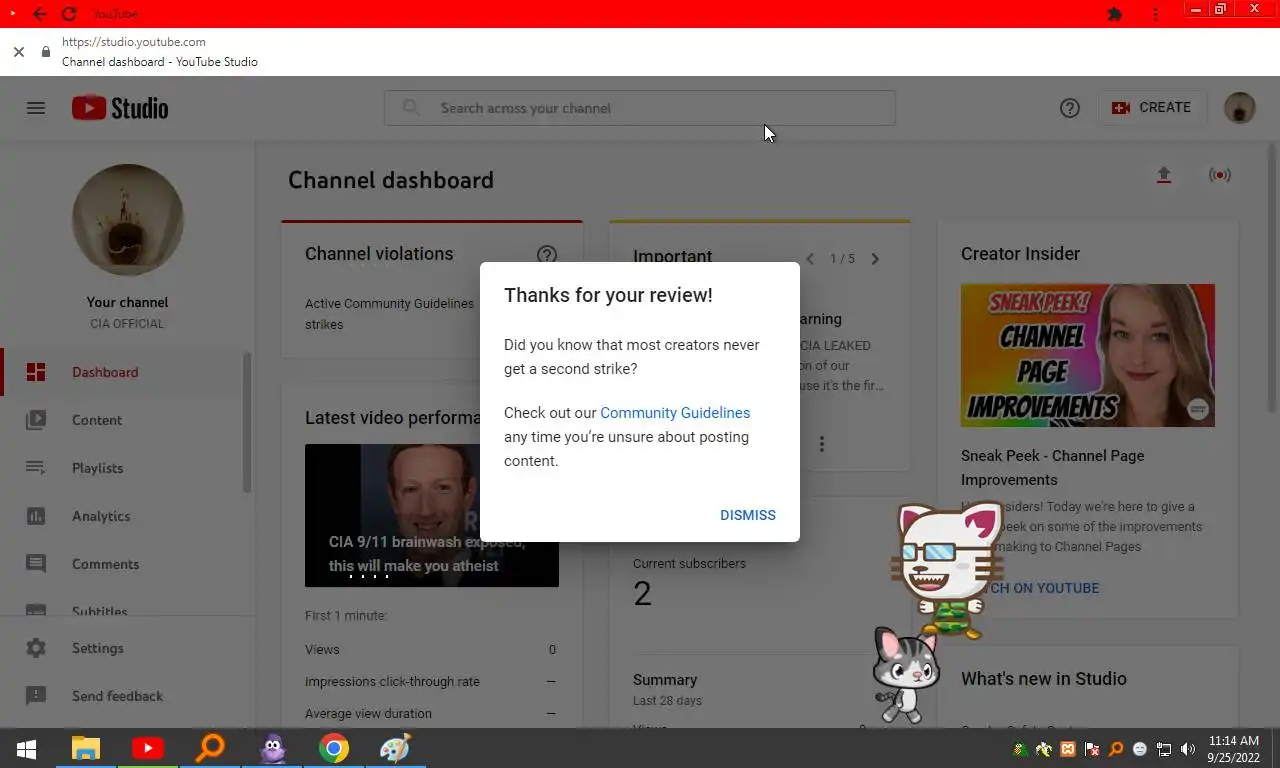The height and width of the screenshot is (768, 1280).
Task: Click the Upload videos icon
Action: click(x=1164, y=175)
